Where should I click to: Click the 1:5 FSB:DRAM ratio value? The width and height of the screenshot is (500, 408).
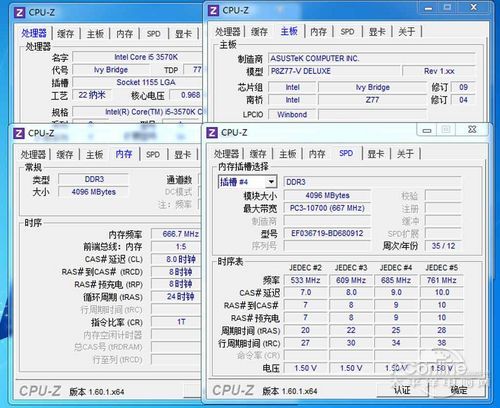[x=176, y=247]
